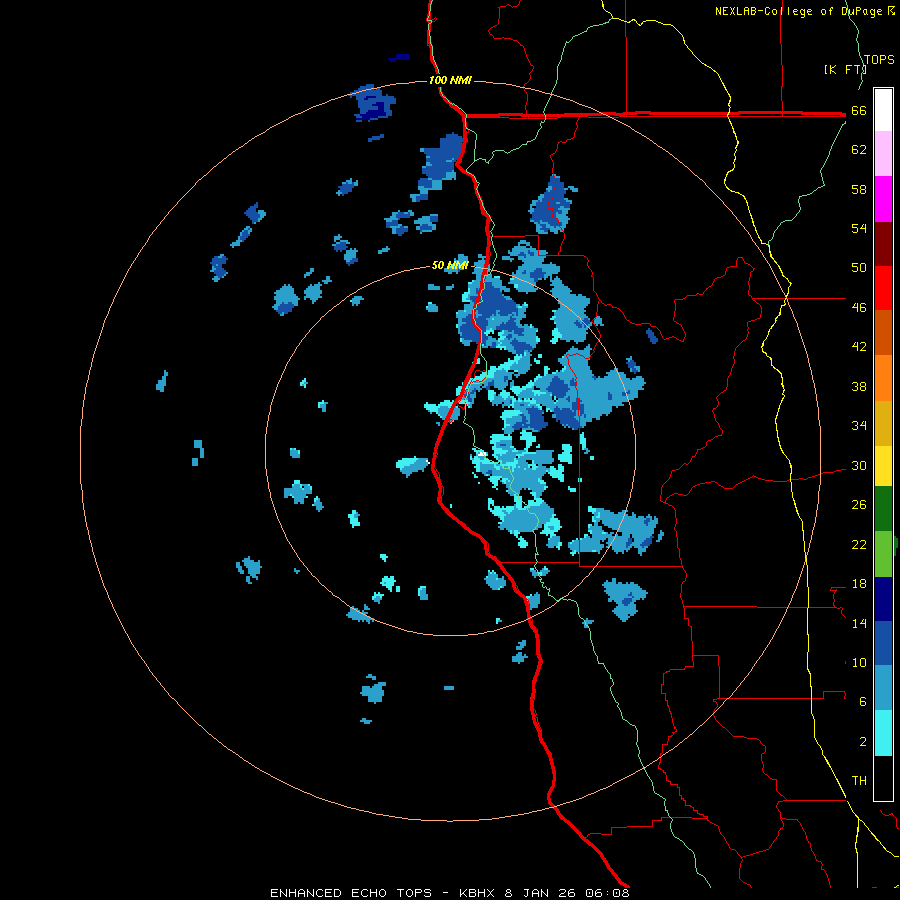Click the 34 legend scale number
Viewport: 900px width, 900px height.
coord(859,425)
